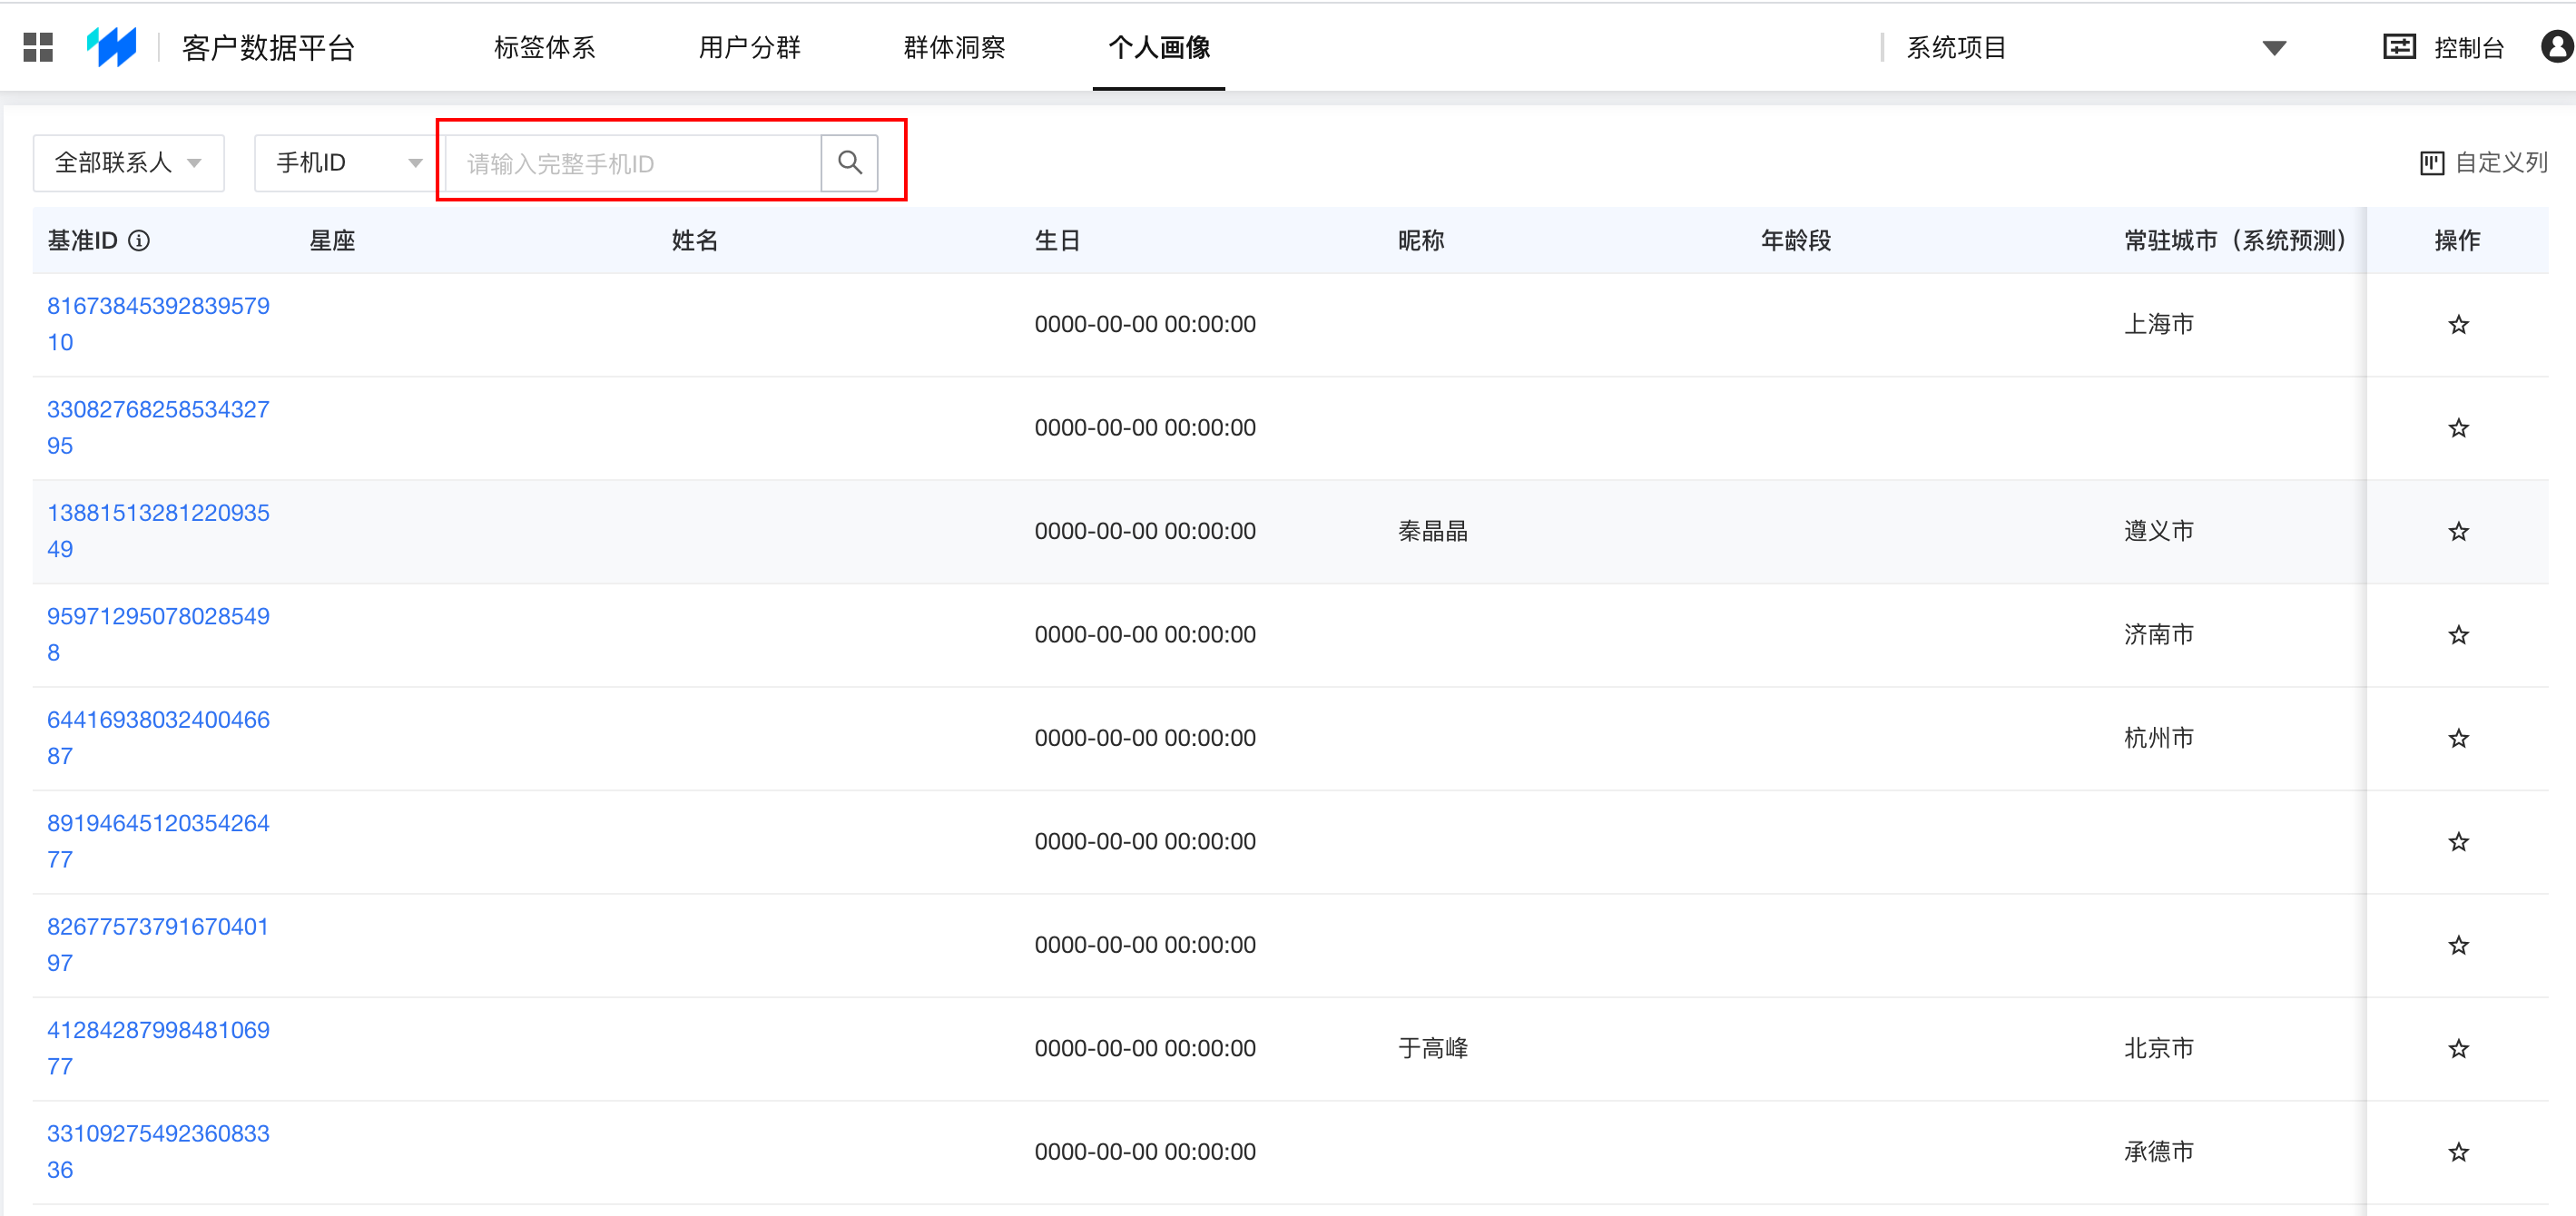2576x1216 pixels.
Task: Favorite the 秦晶晶 row with star
Action: point(2458,532)
